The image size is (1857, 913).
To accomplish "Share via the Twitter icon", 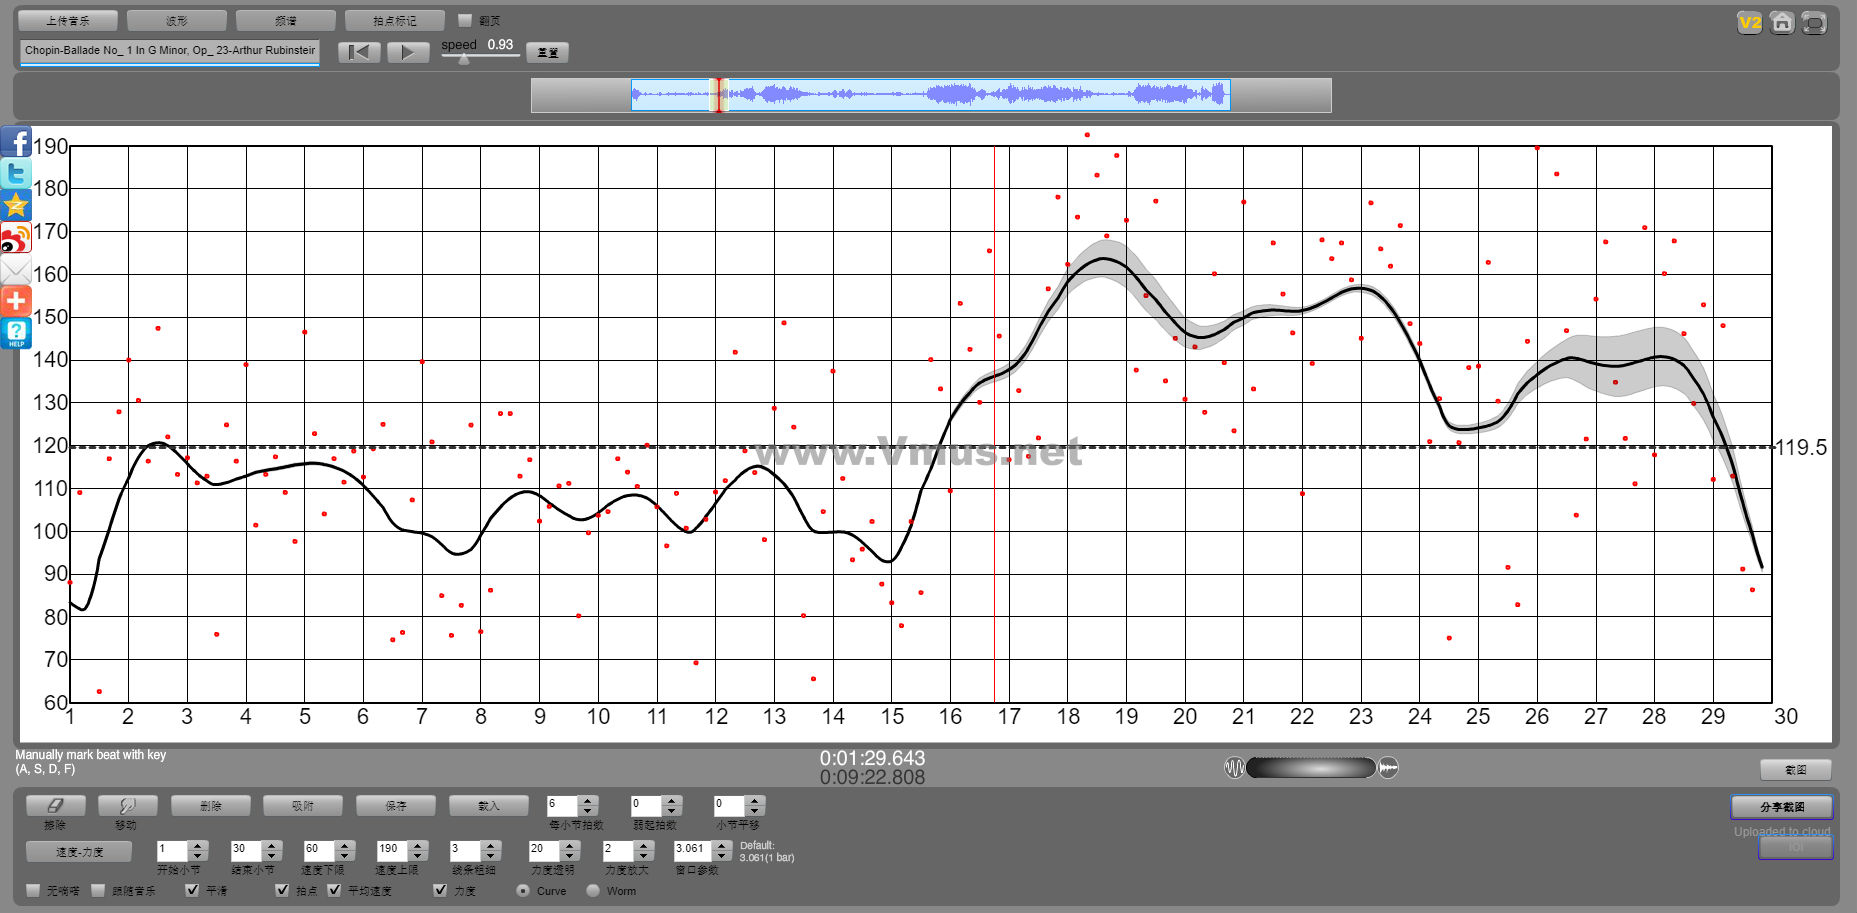I will (x=16, y=174).
